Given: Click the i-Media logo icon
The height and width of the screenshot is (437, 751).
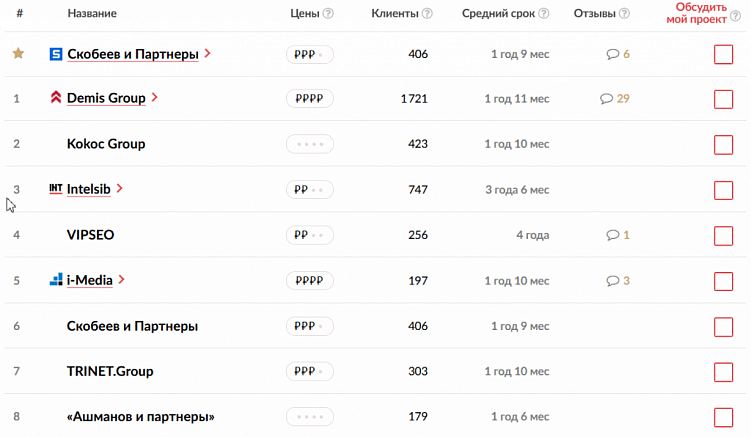Looking at the screenshot, I should click(56, 280).
